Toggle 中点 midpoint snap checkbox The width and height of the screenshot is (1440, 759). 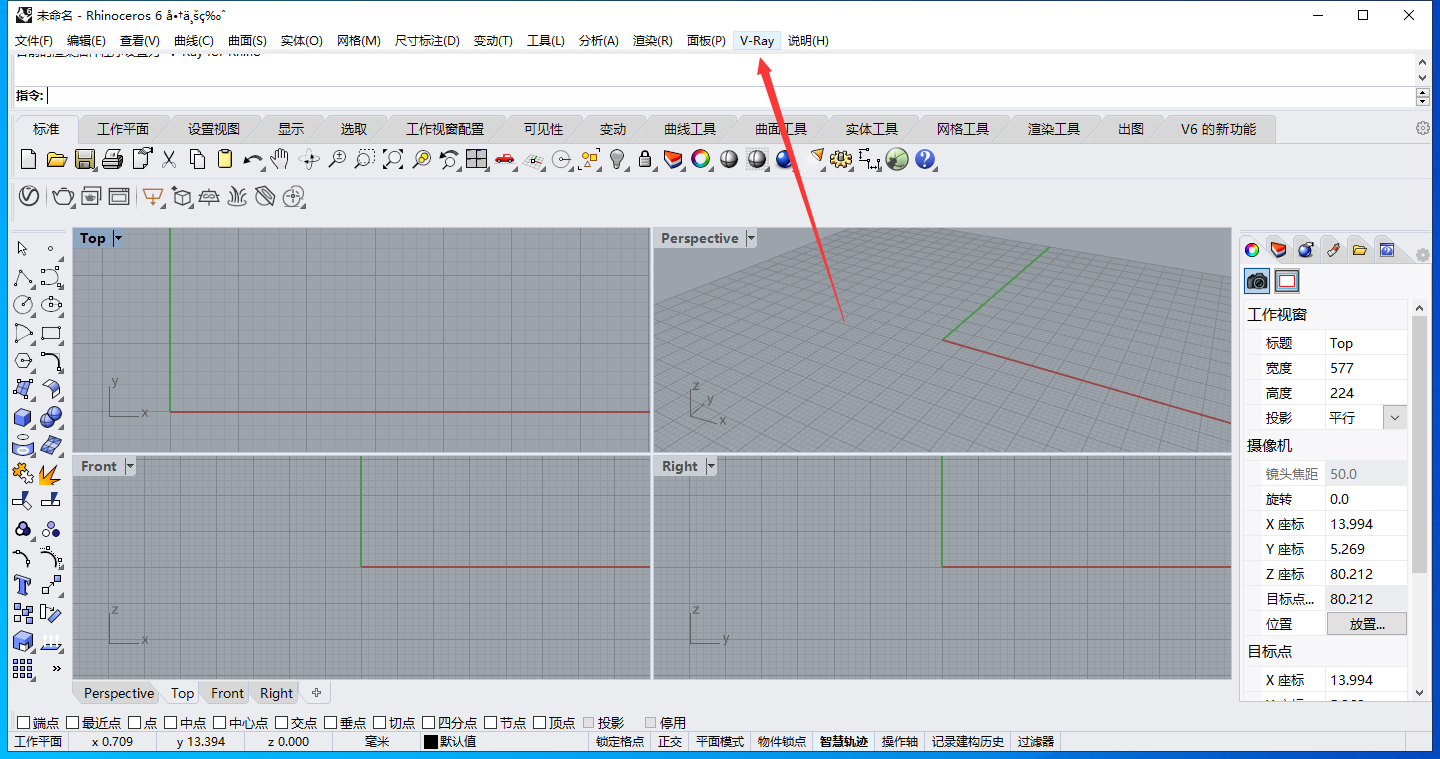[171, 722]
